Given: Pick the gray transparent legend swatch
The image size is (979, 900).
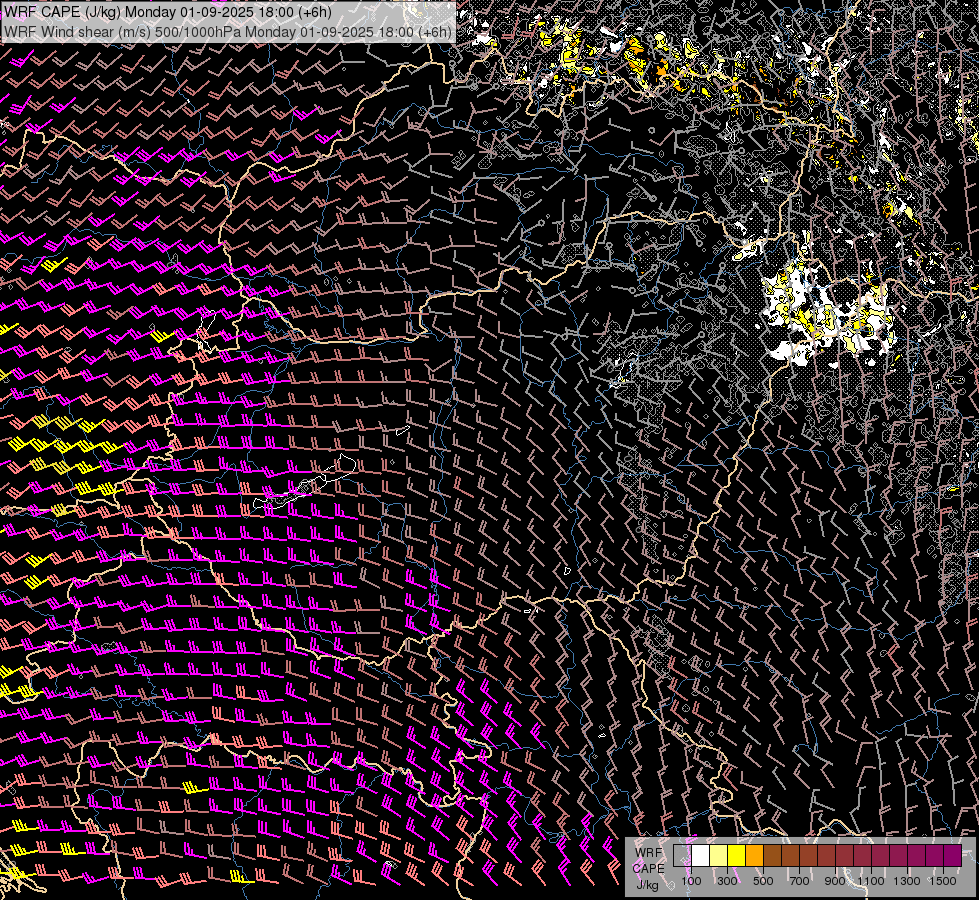Looking at the screenshot, I should point(682,855).
